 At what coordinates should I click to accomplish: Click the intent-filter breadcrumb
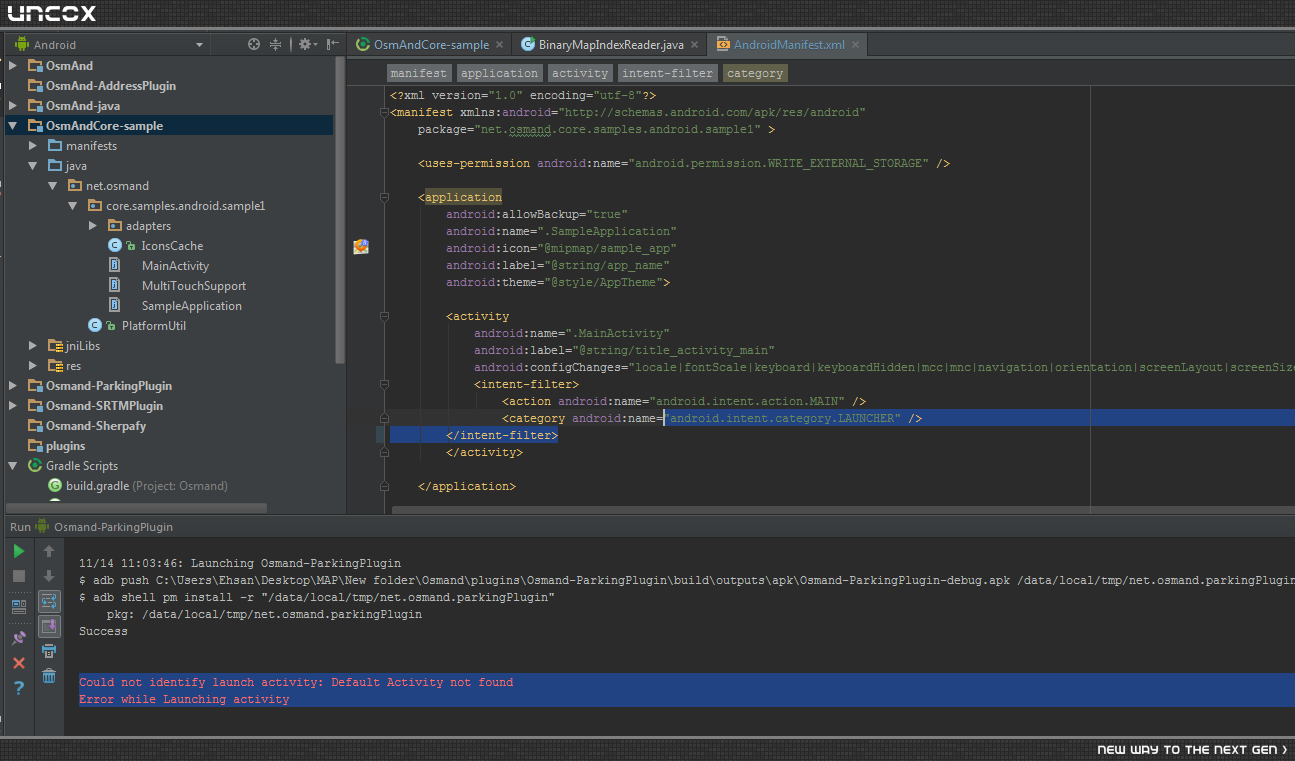point(668,73)
